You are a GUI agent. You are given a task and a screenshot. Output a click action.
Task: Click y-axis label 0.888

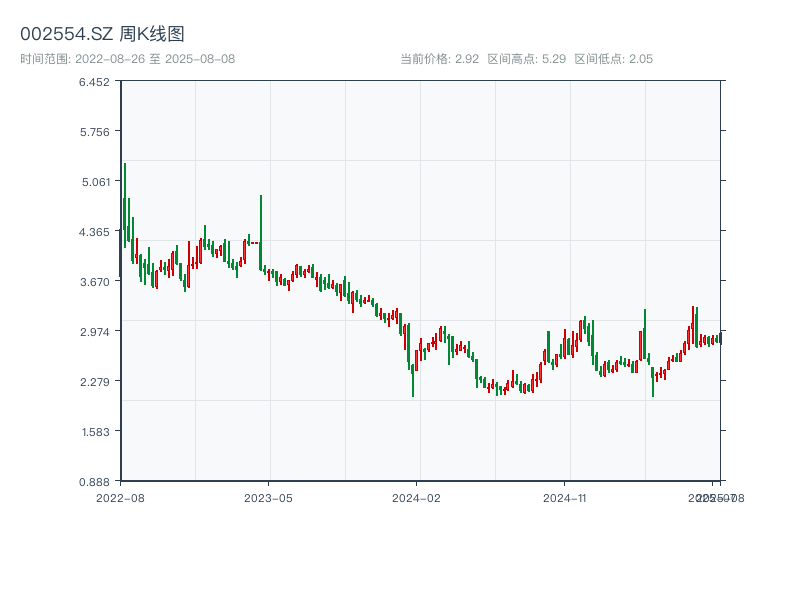(94, 482)
